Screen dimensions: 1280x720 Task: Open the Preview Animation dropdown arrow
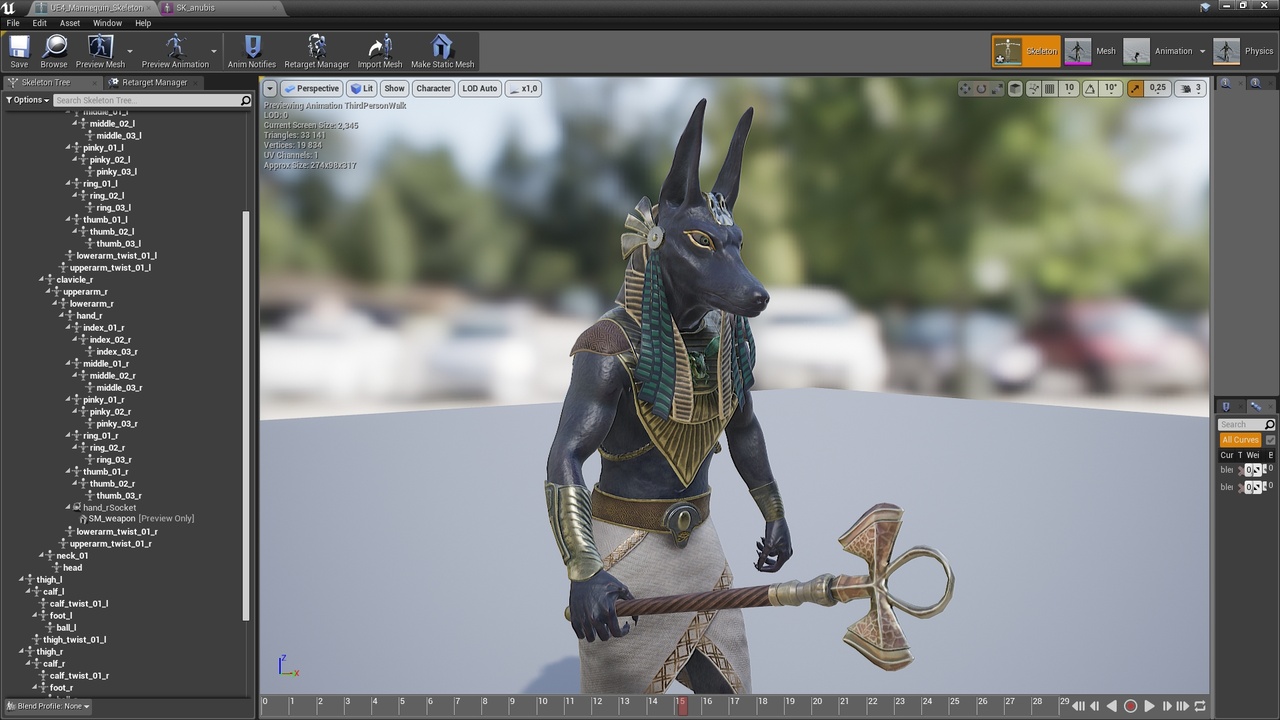[x=214, y=51]
